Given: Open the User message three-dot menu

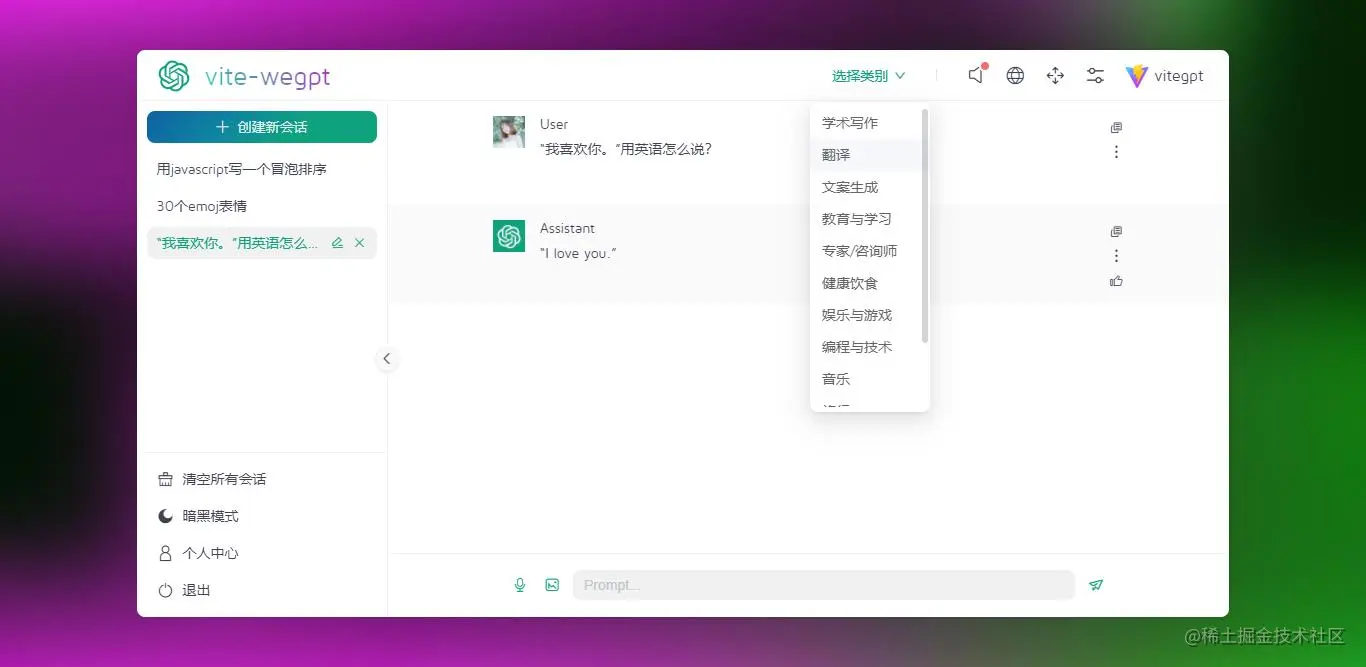Looking at the screenshot, I should pos(1117,152).
